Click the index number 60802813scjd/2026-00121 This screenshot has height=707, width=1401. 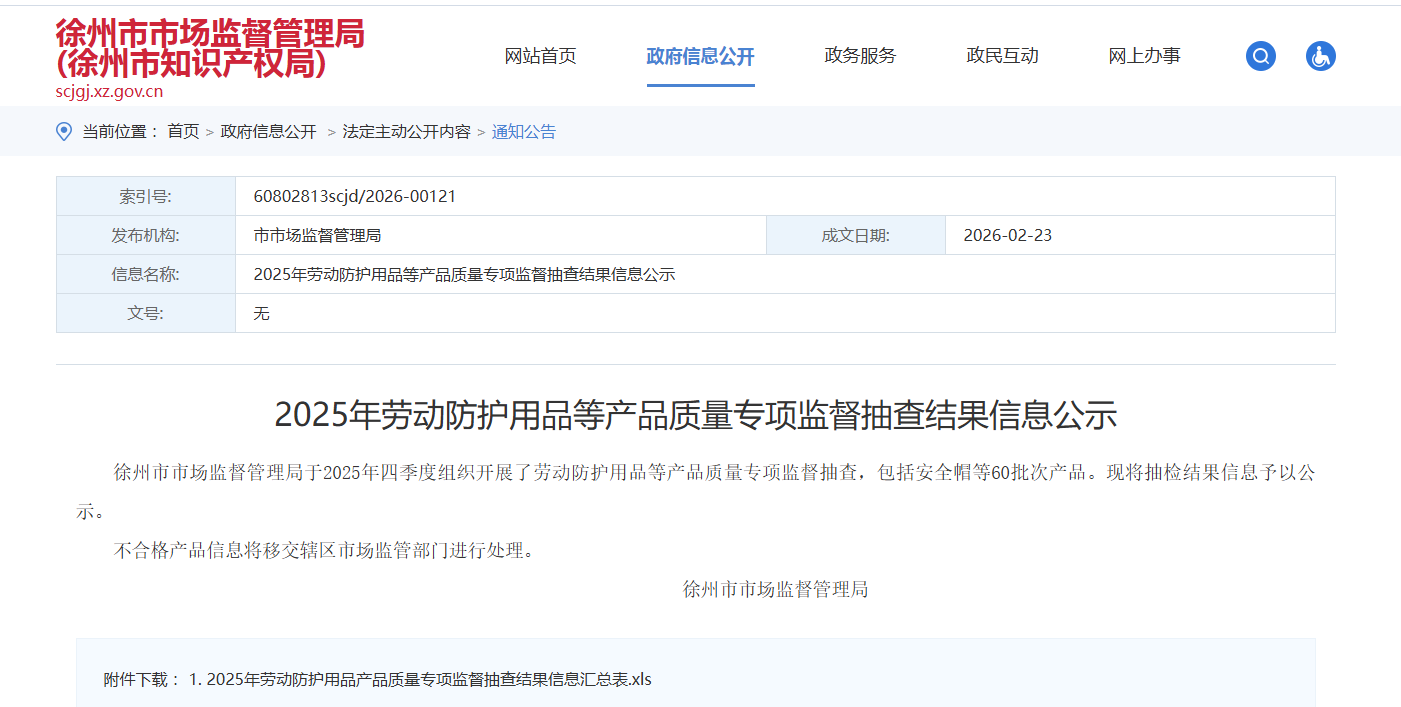[x=355, y=196]
